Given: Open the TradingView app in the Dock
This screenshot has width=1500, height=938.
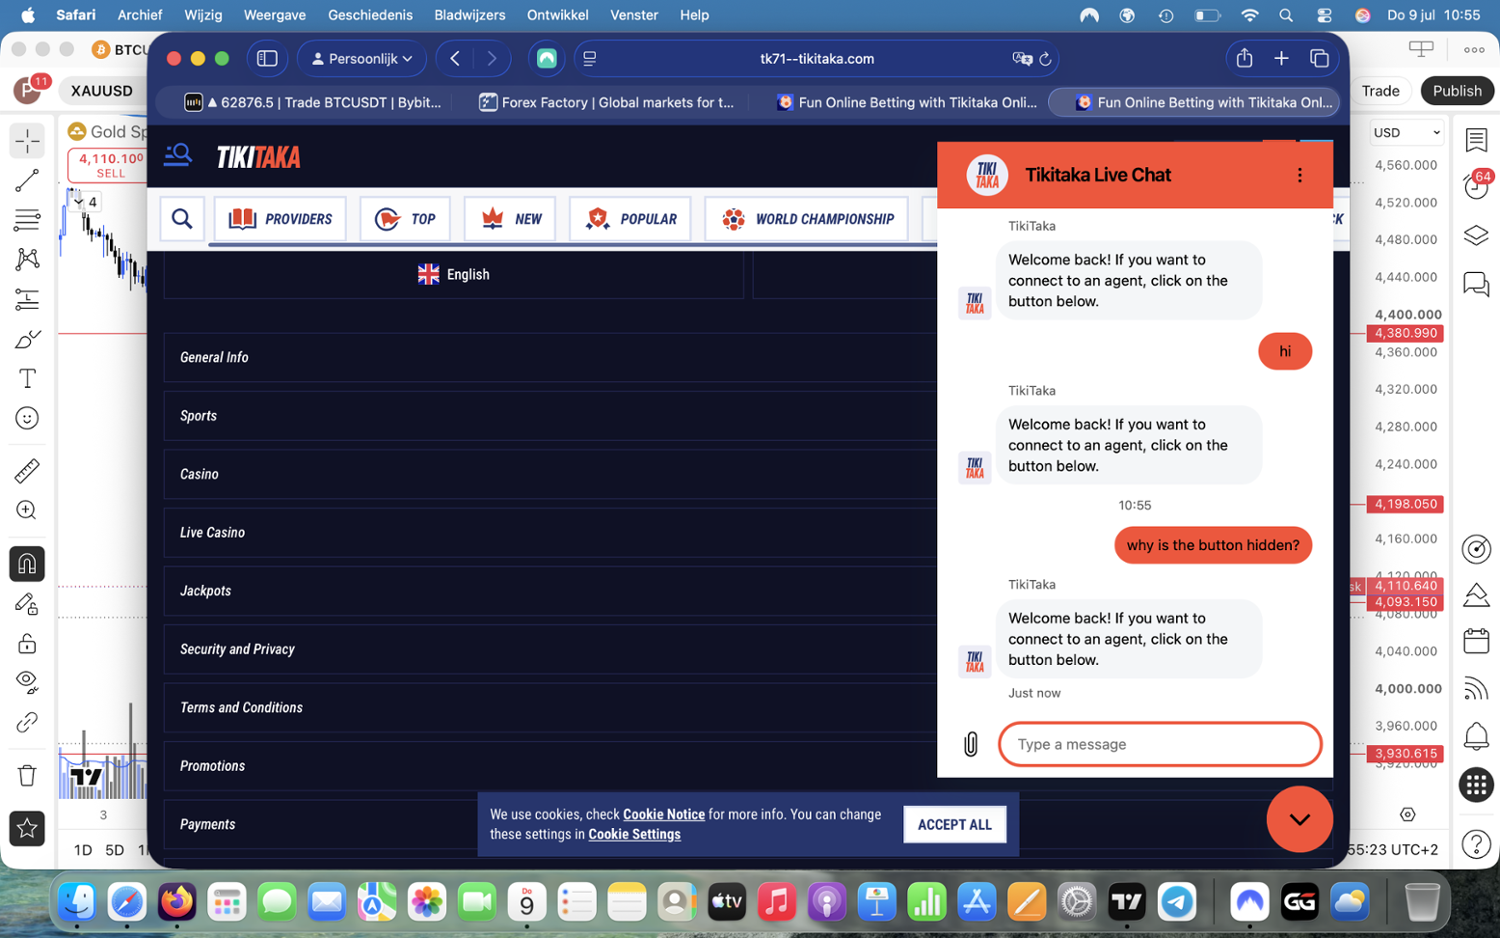Looking at the screenshot, I should [1127, 902].
